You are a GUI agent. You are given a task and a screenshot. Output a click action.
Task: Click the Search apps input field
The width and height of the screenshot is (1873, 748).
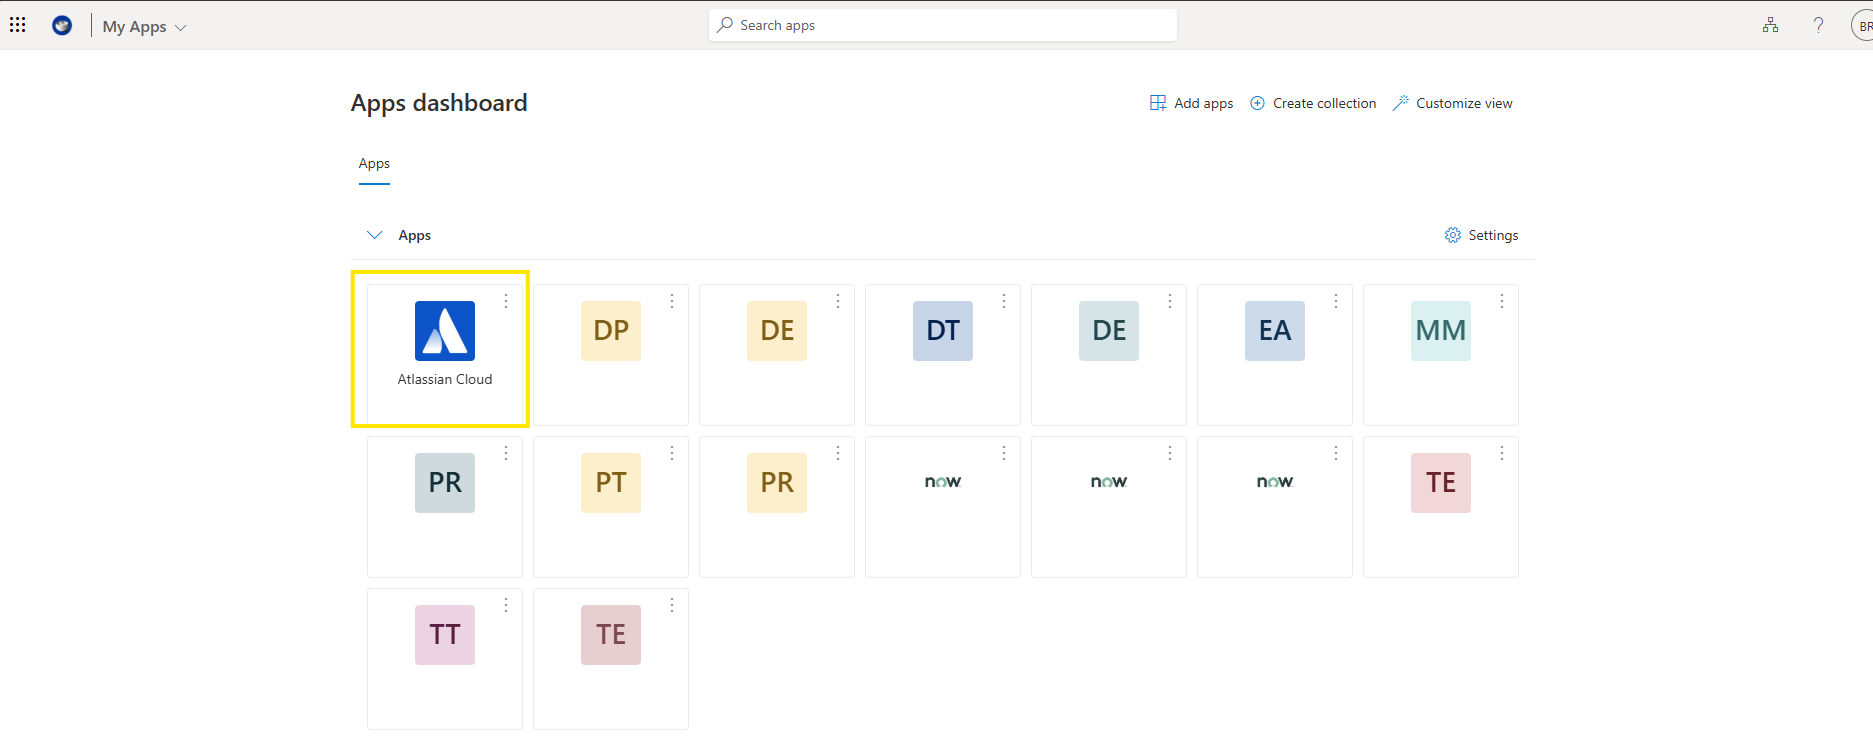(942, 25)
